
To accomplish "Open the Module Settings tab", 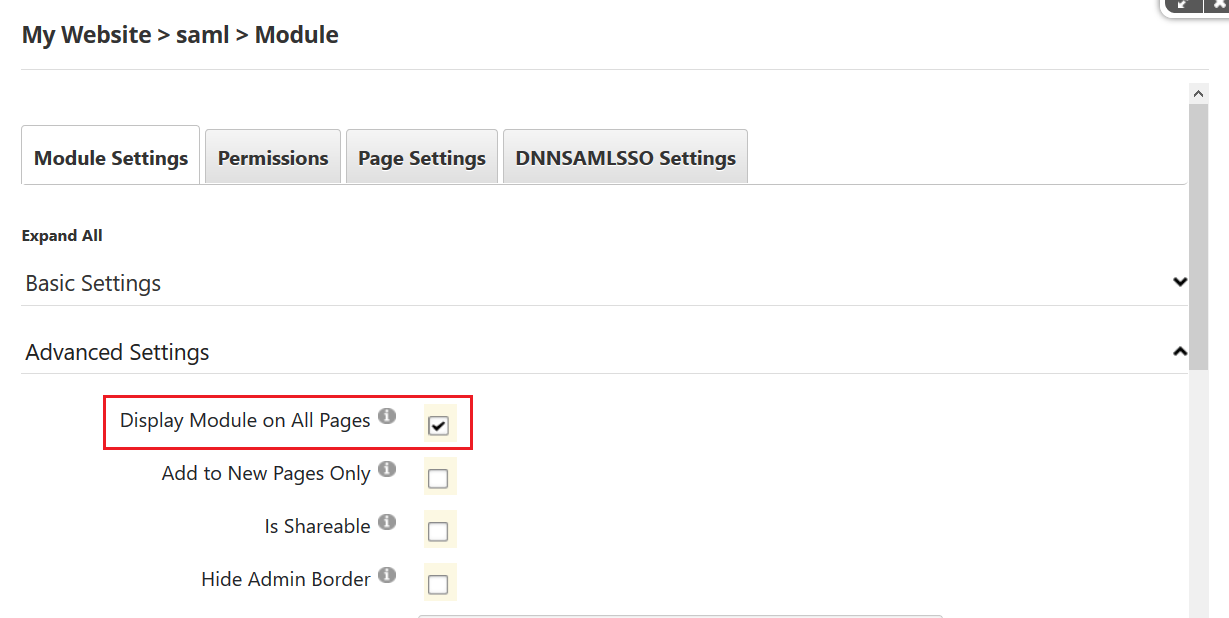I will click(111, 156).
